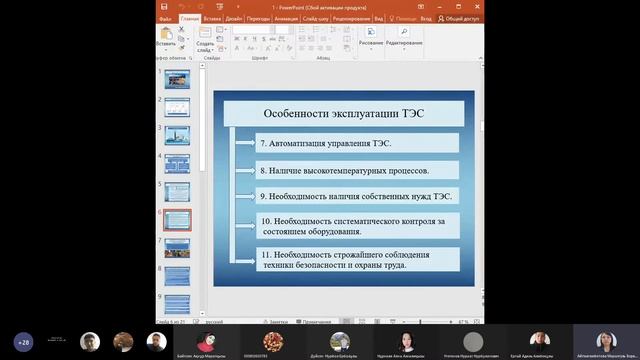Select slide 7 thumbnail

(x=177, y=248)
